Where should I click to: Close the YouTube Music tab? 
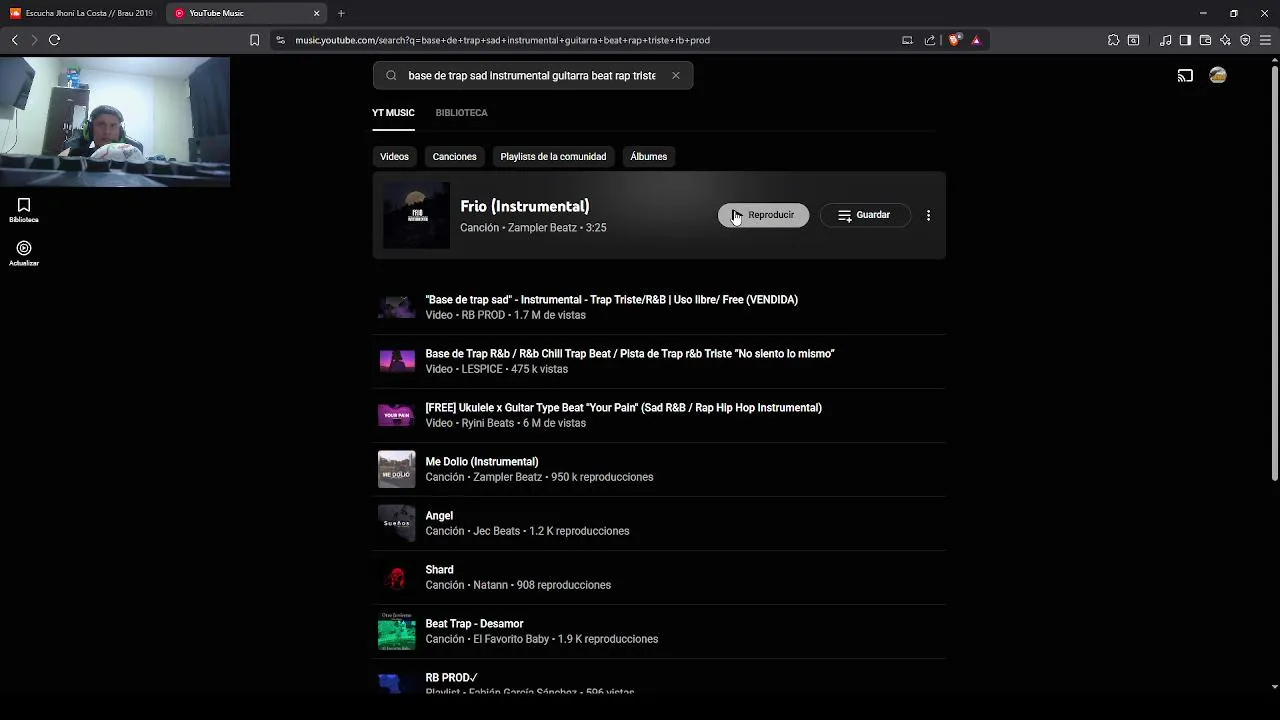click(317, 13)
